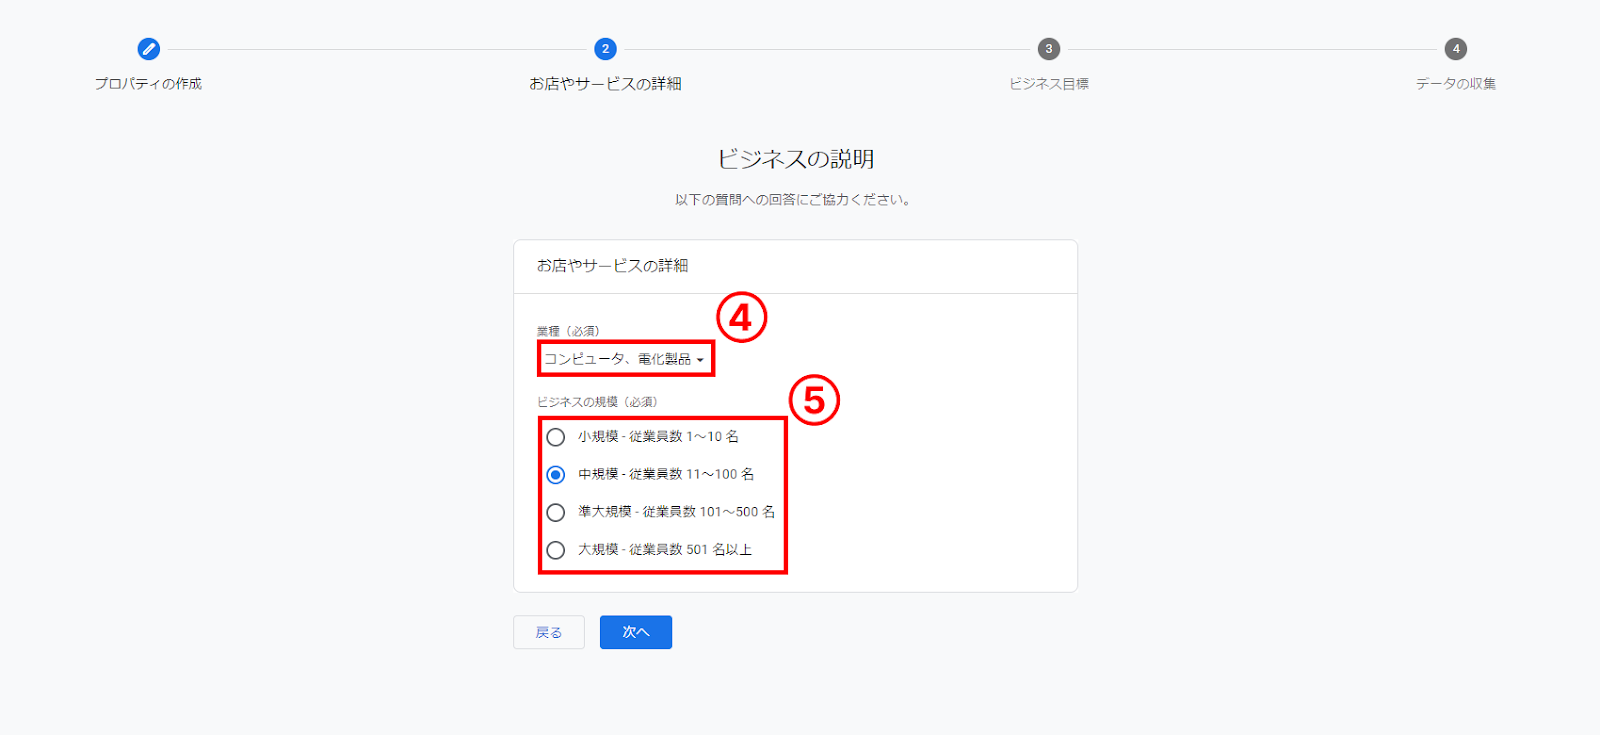
Task: Click step 3 circle icon for ビジネス目標
Action: tap(1048, 48)
